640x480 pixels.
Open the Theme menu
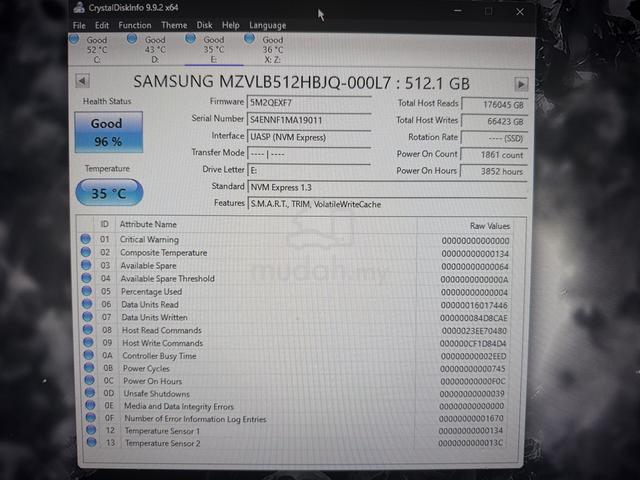174,25
